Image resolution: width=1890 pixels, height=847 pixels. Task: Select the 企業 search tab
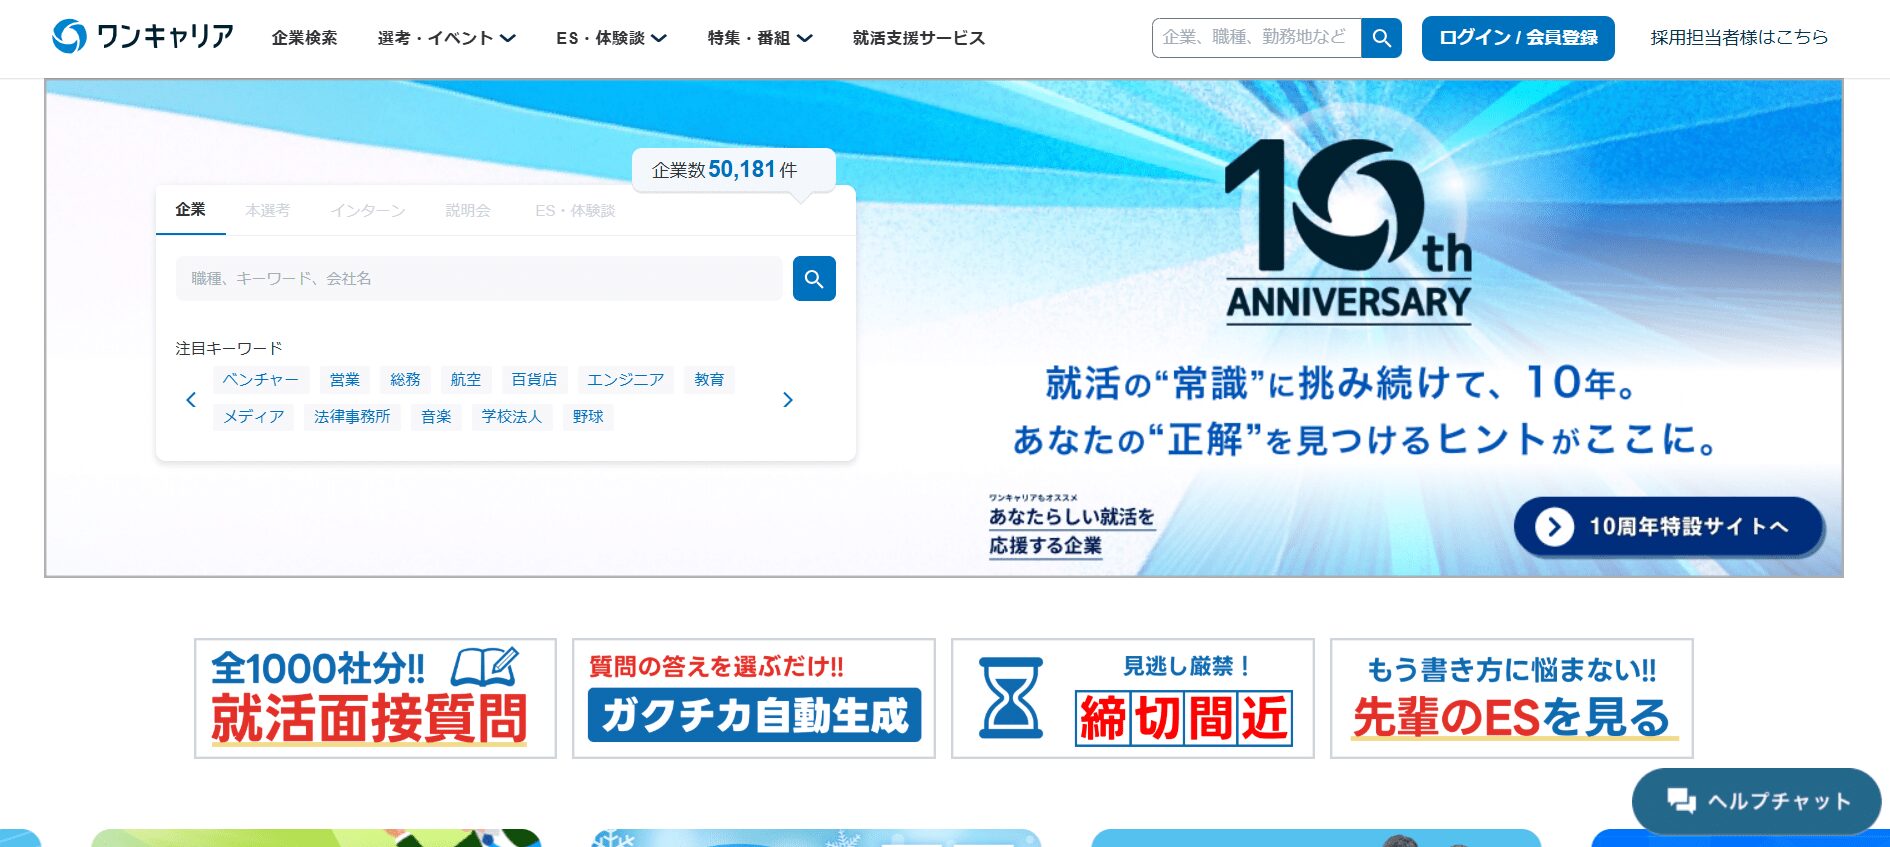click(x=190, y=210)
